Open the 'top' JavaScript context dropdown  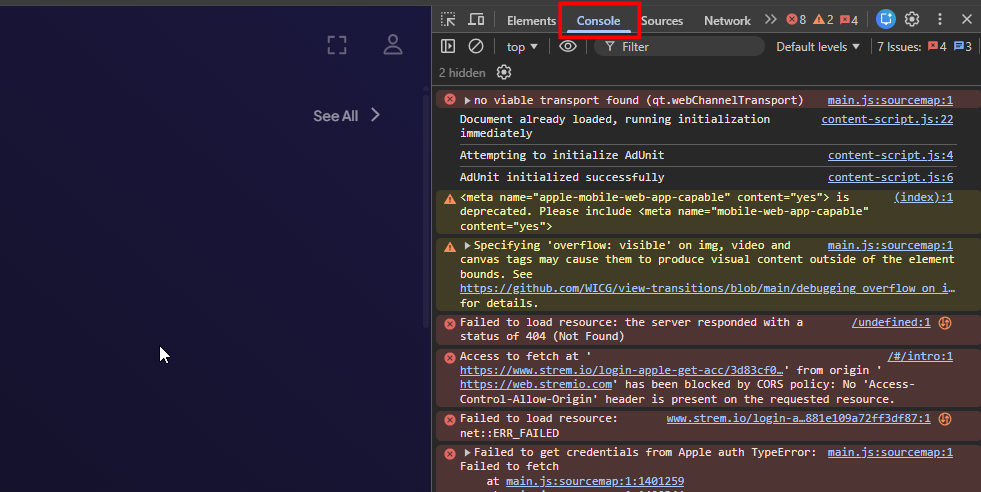(522, 46)
